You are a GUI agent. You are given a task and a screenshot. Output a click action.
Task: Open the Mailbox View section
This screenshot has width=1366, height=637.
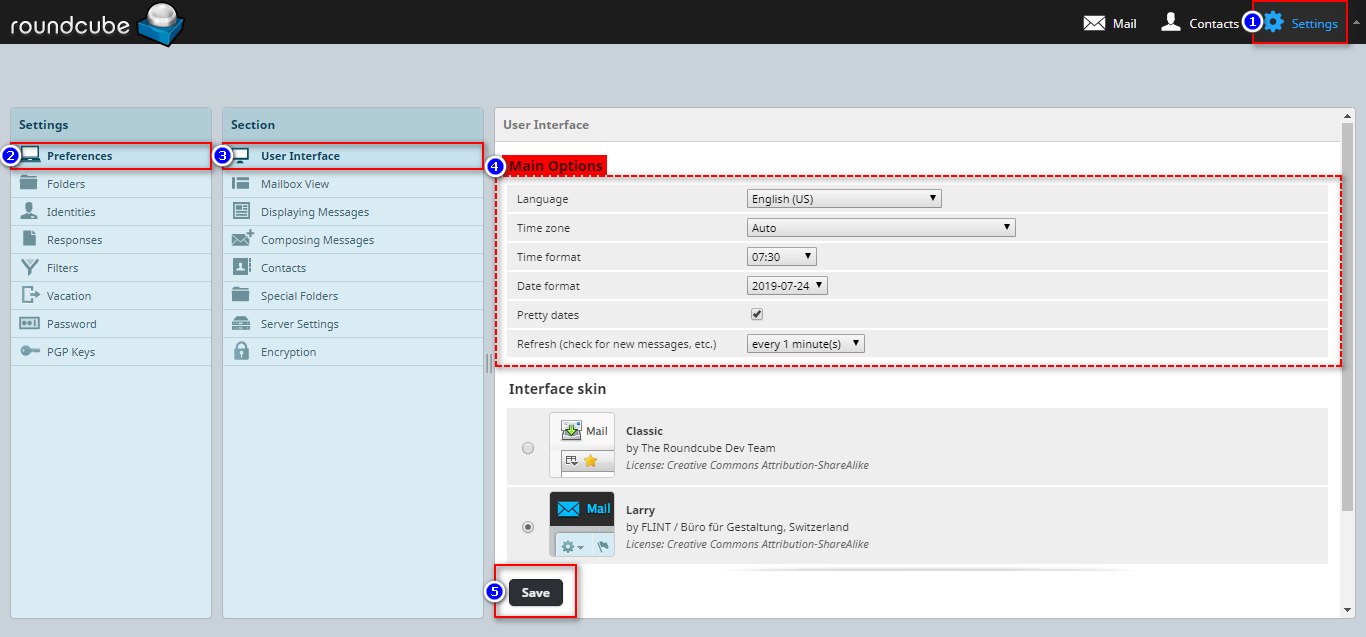[x=295, y=184]
